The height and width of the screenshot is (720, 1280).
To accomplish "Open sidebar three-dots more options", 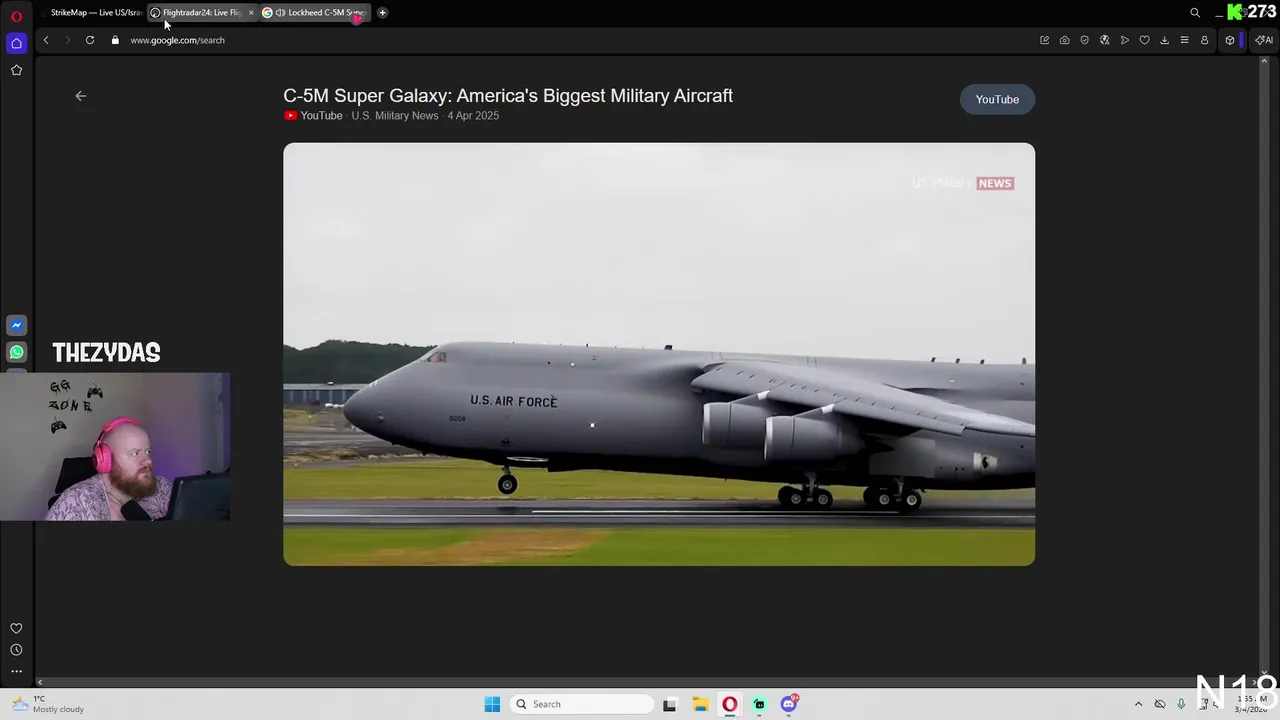I will 16,671.
